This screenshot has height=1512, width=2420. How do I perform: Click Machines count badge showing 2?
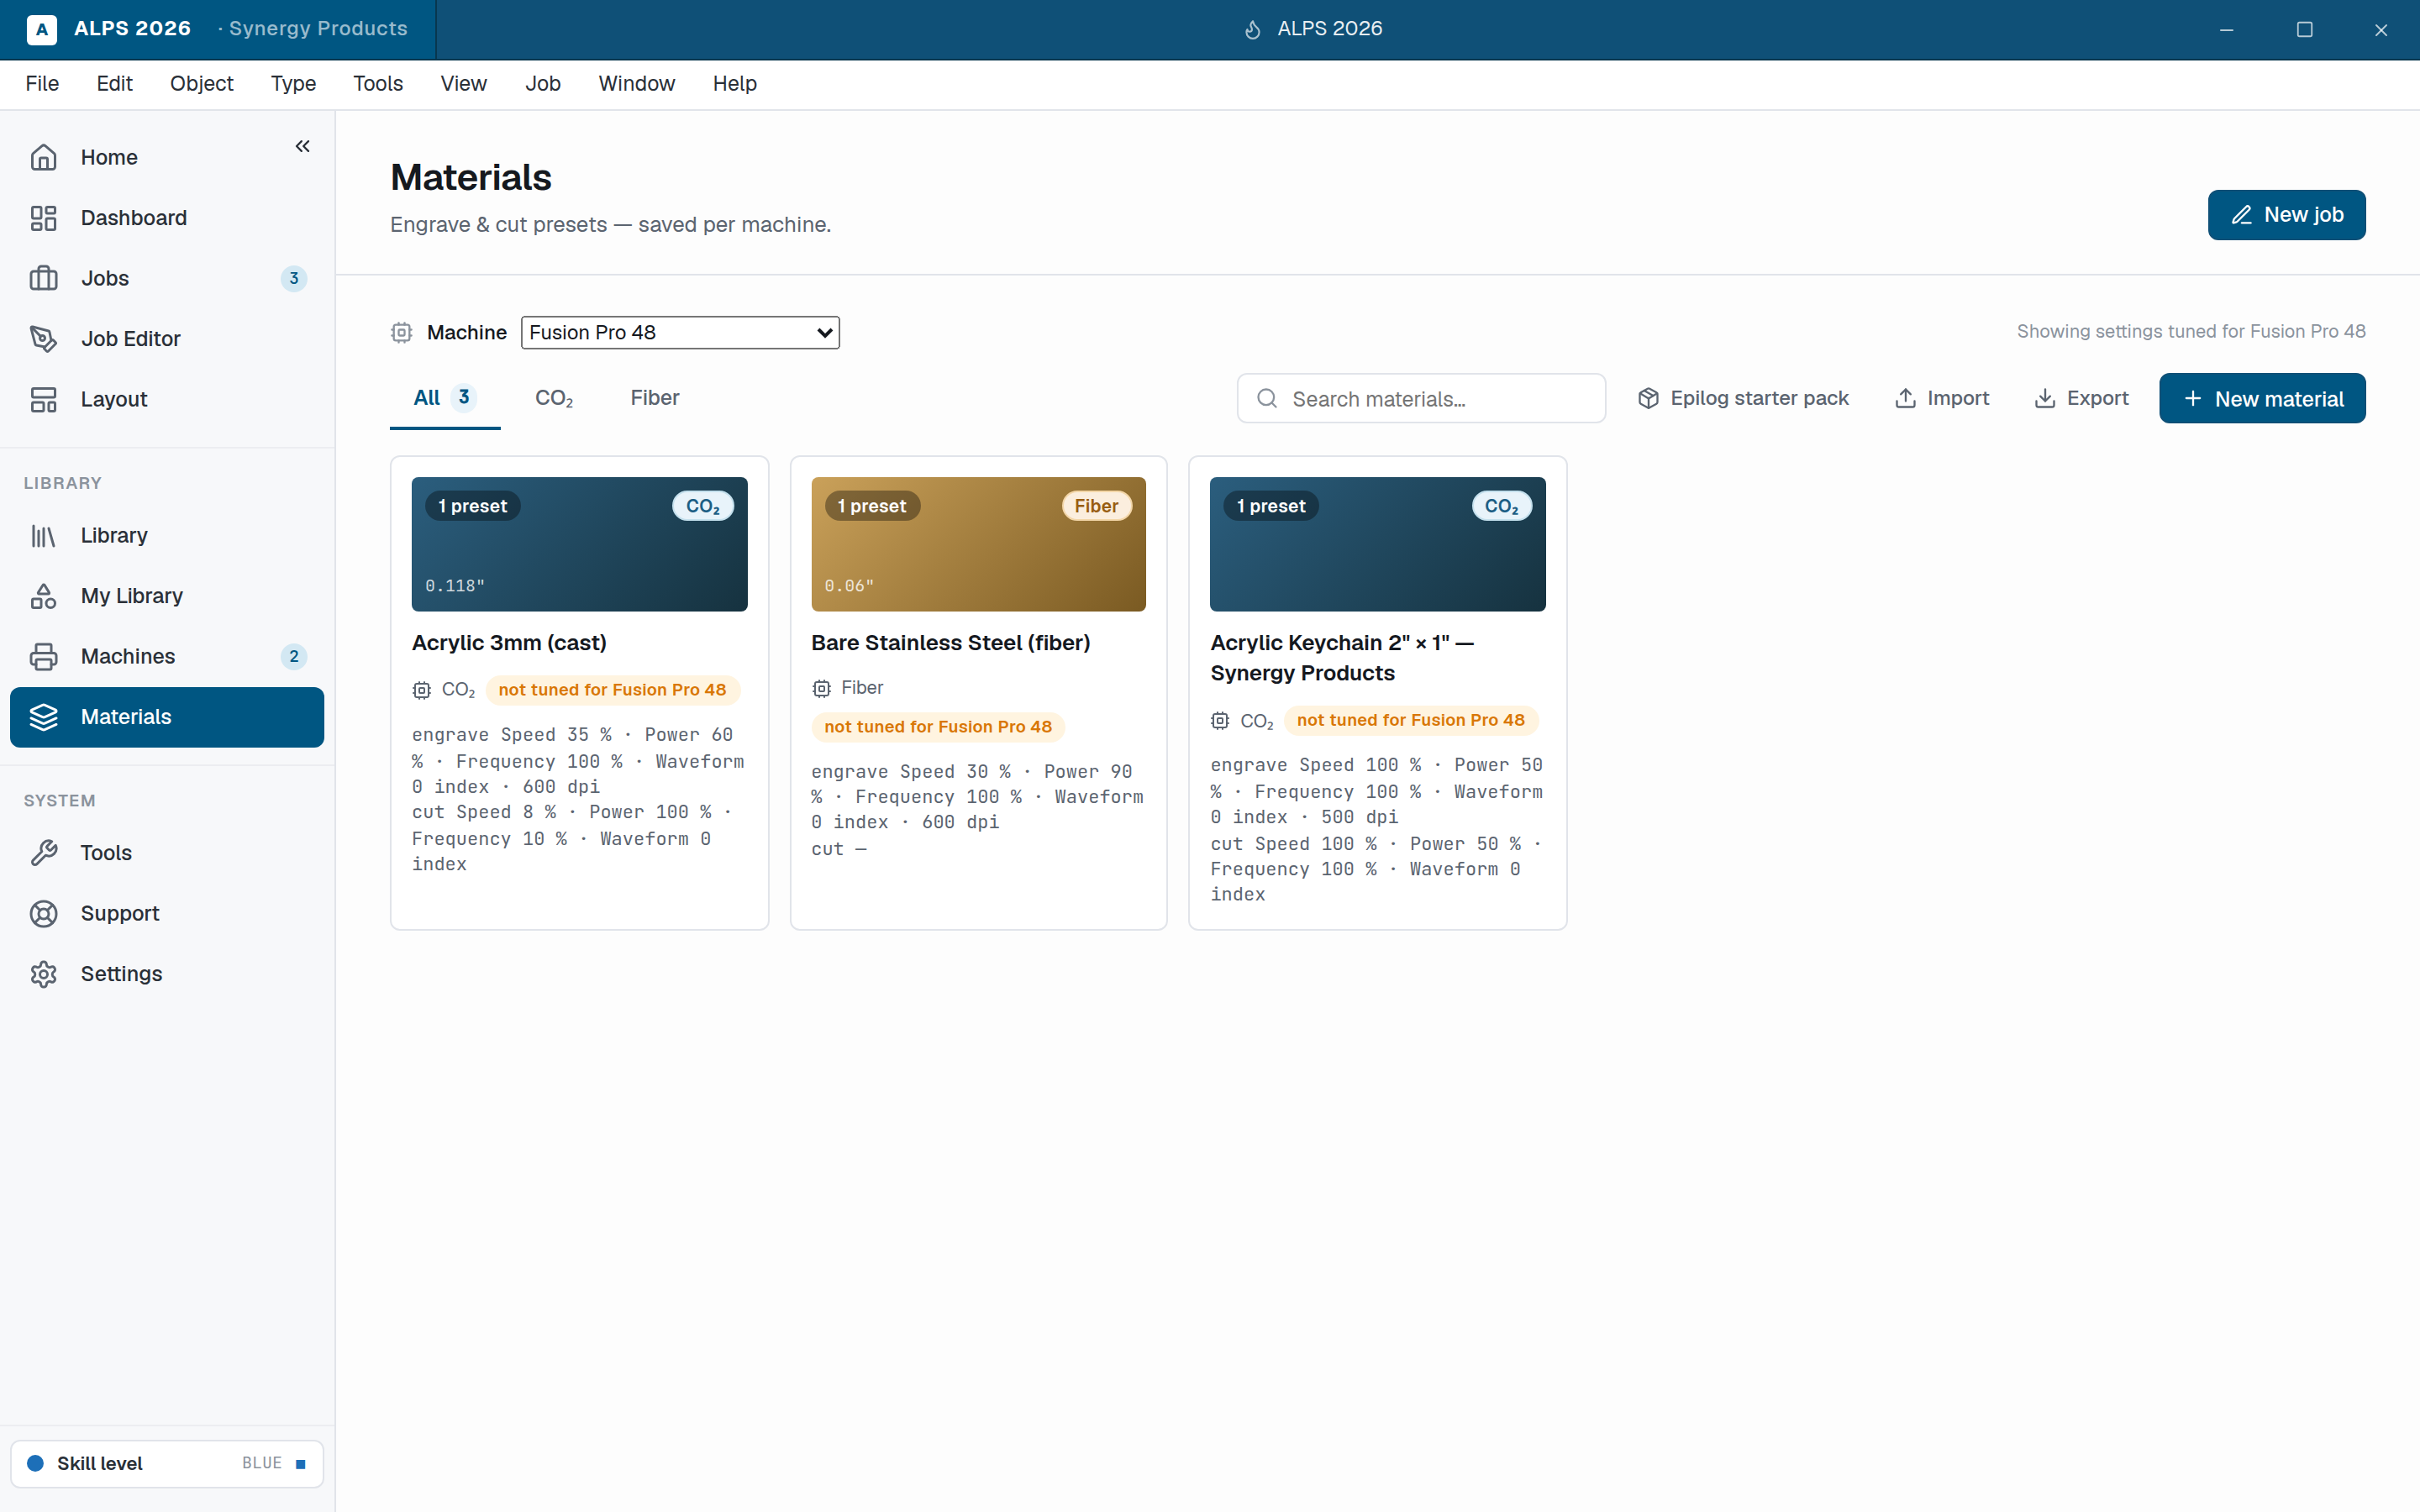point(293,656)
